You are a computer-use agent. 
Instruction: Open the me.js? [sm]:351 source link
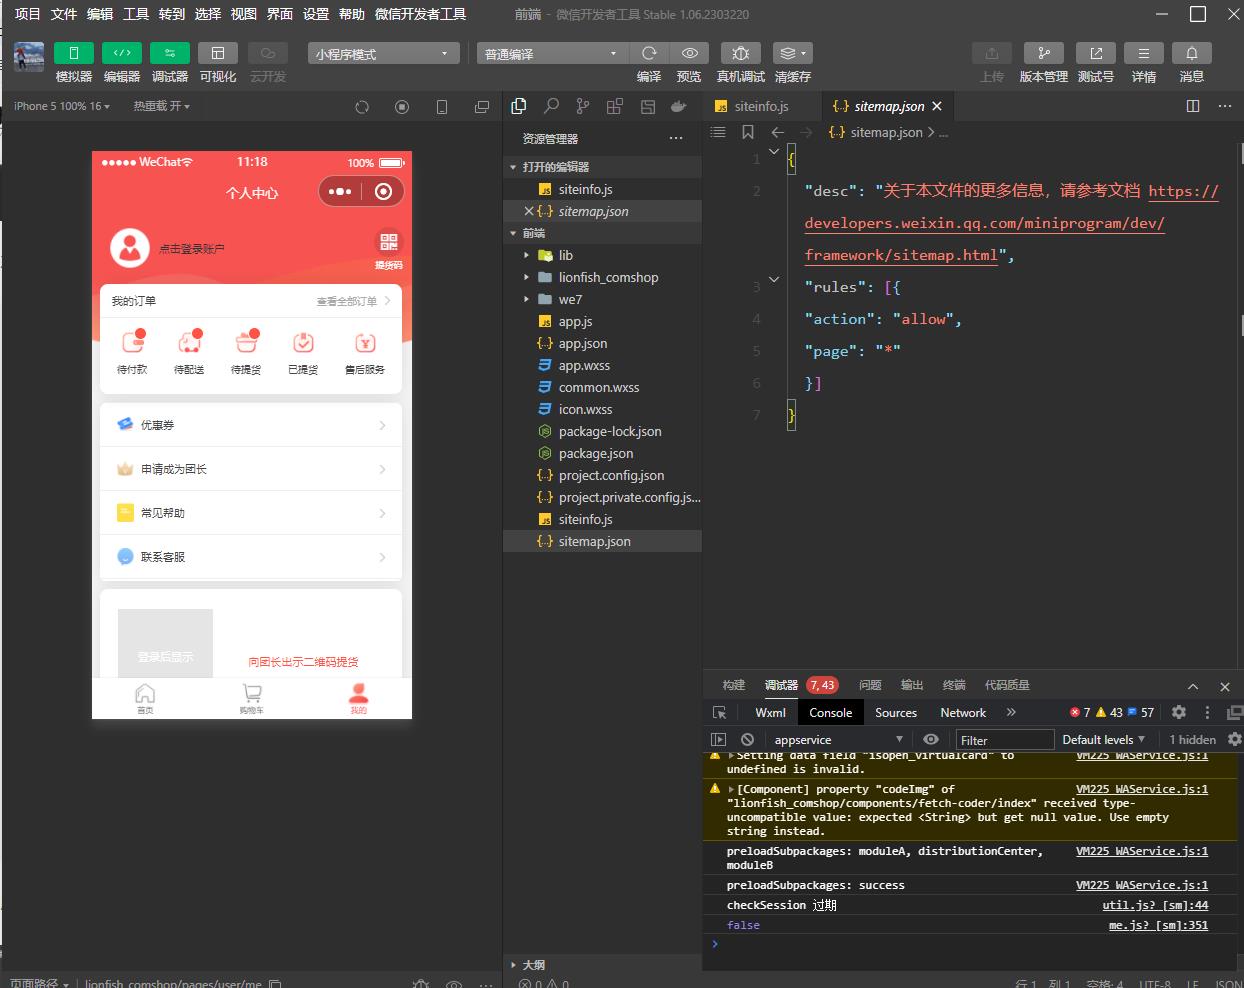1158,925
